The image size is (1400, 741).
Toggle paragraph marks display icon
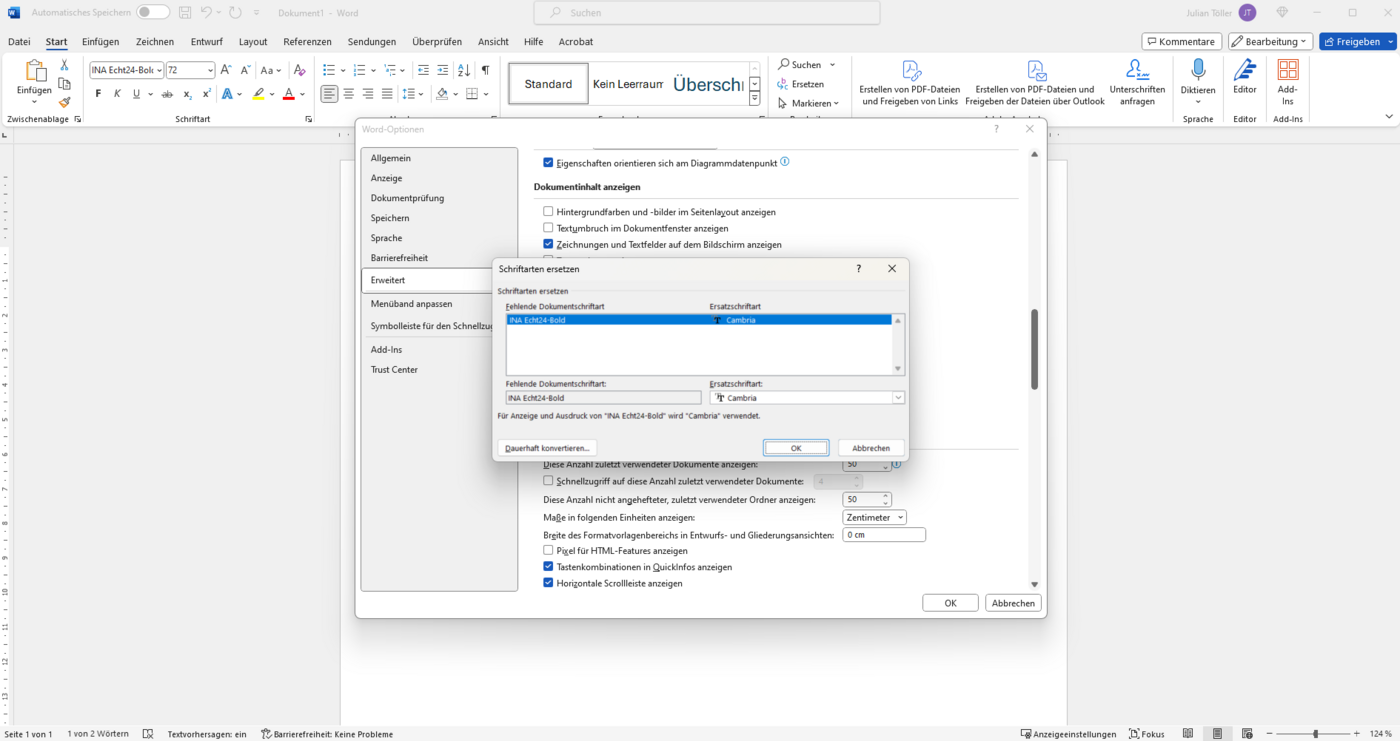tap(485, 70)
